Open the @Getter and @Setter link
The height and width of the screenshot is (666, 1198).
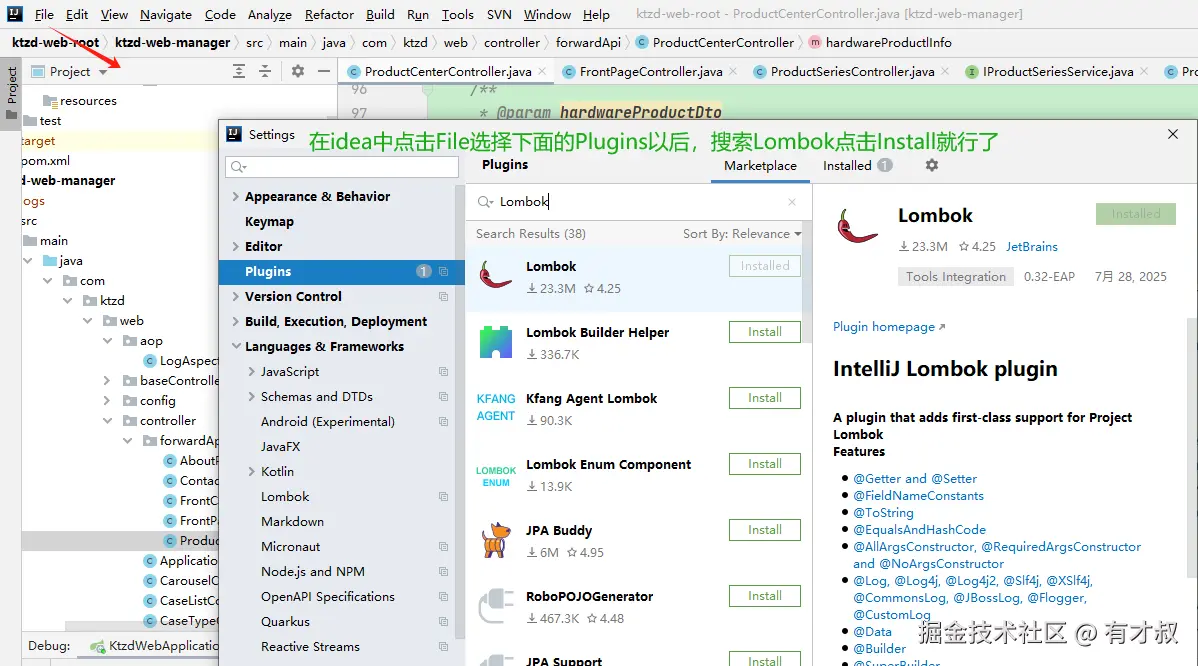click(x=915, y=479)
